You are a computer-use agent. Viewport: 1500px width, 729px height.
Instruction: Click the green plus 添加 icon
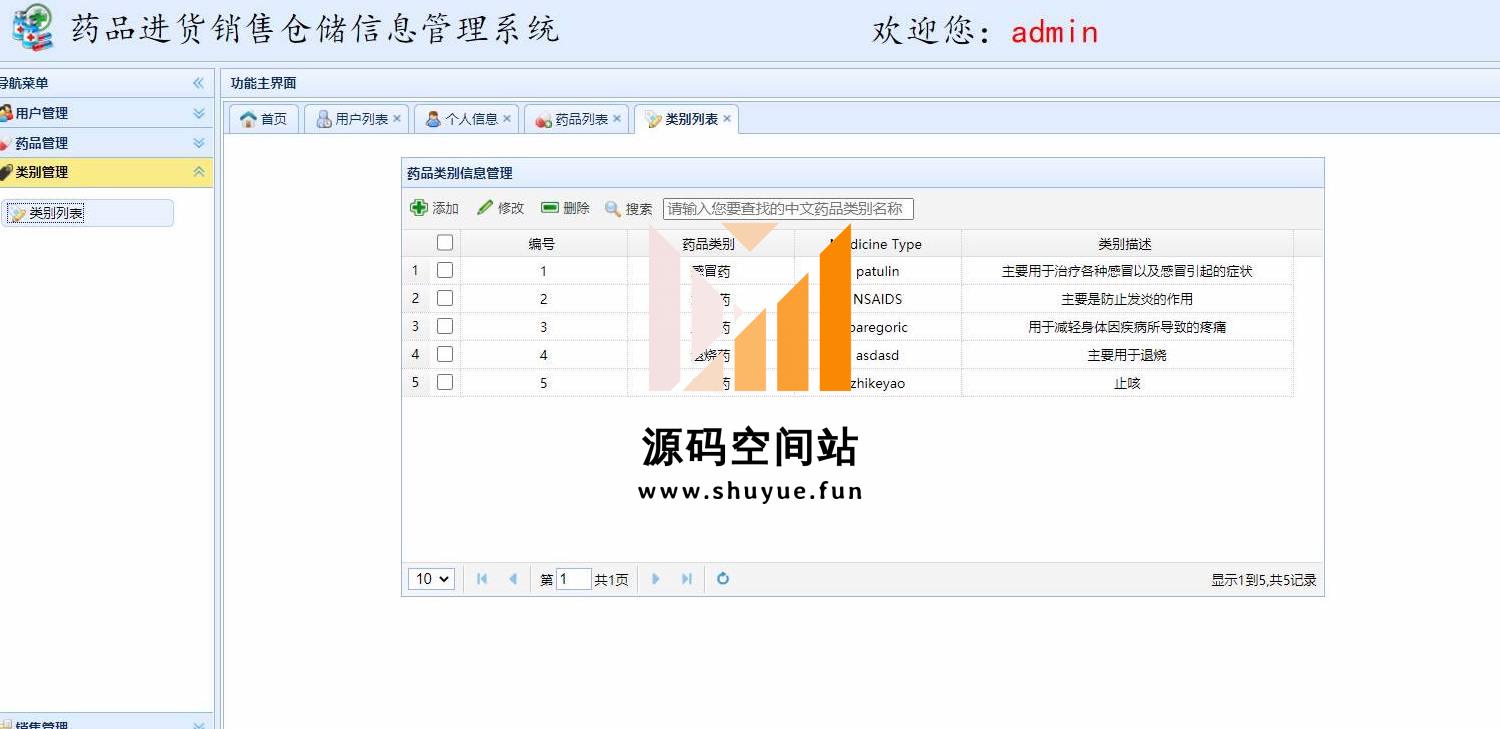[x=419, y=208]
